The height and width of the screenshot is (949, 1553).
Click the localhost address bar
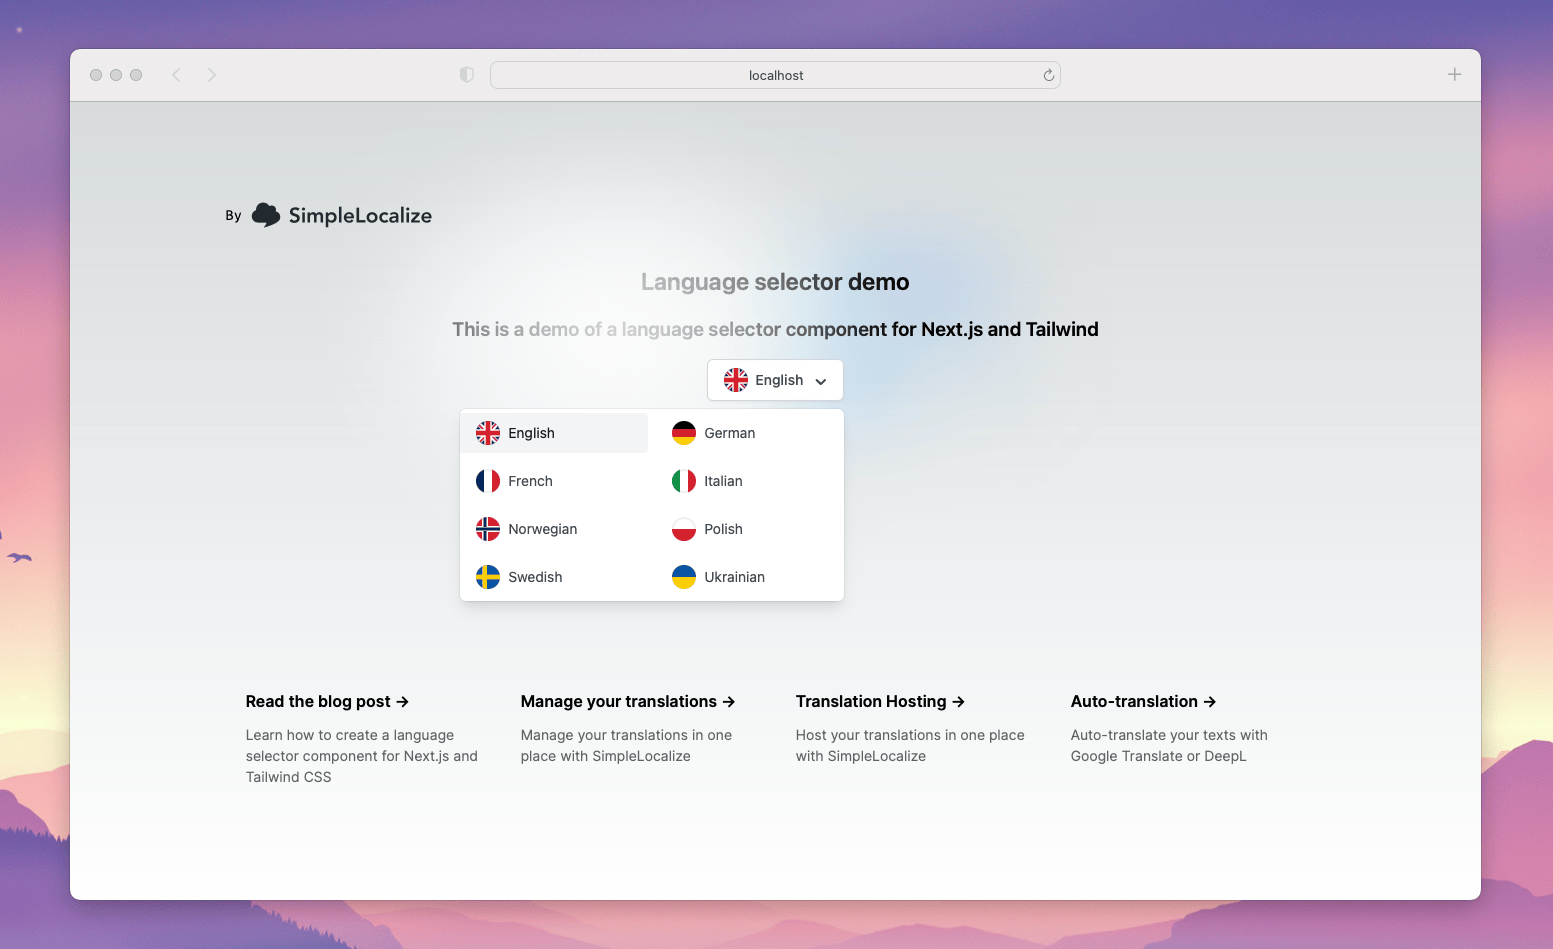(x=775, y=75)
